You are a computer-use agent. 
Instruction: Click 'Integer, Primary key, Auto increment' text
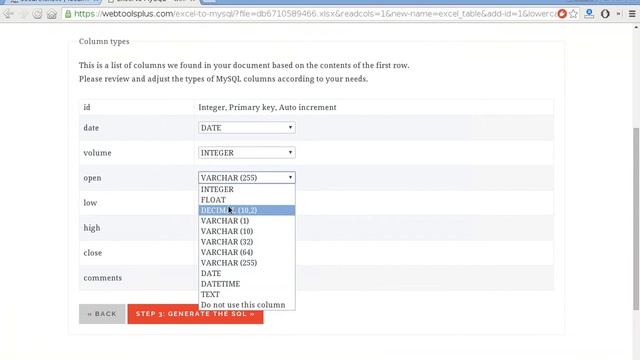(x=267, y=107)
